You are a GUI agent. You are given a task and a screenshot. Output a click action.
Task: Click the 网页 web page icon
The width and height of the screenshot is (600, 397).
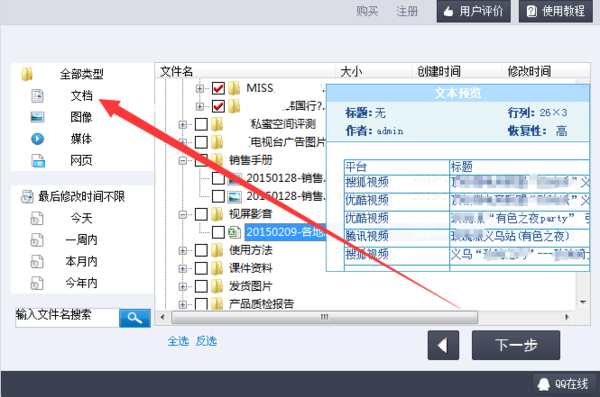click(x=38, y=161)
